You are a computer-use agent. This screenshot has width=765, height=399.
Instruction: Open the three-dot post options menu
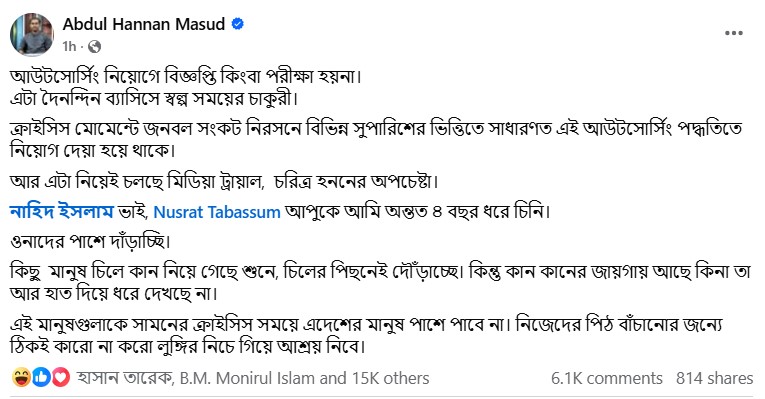tap(733, 33)
